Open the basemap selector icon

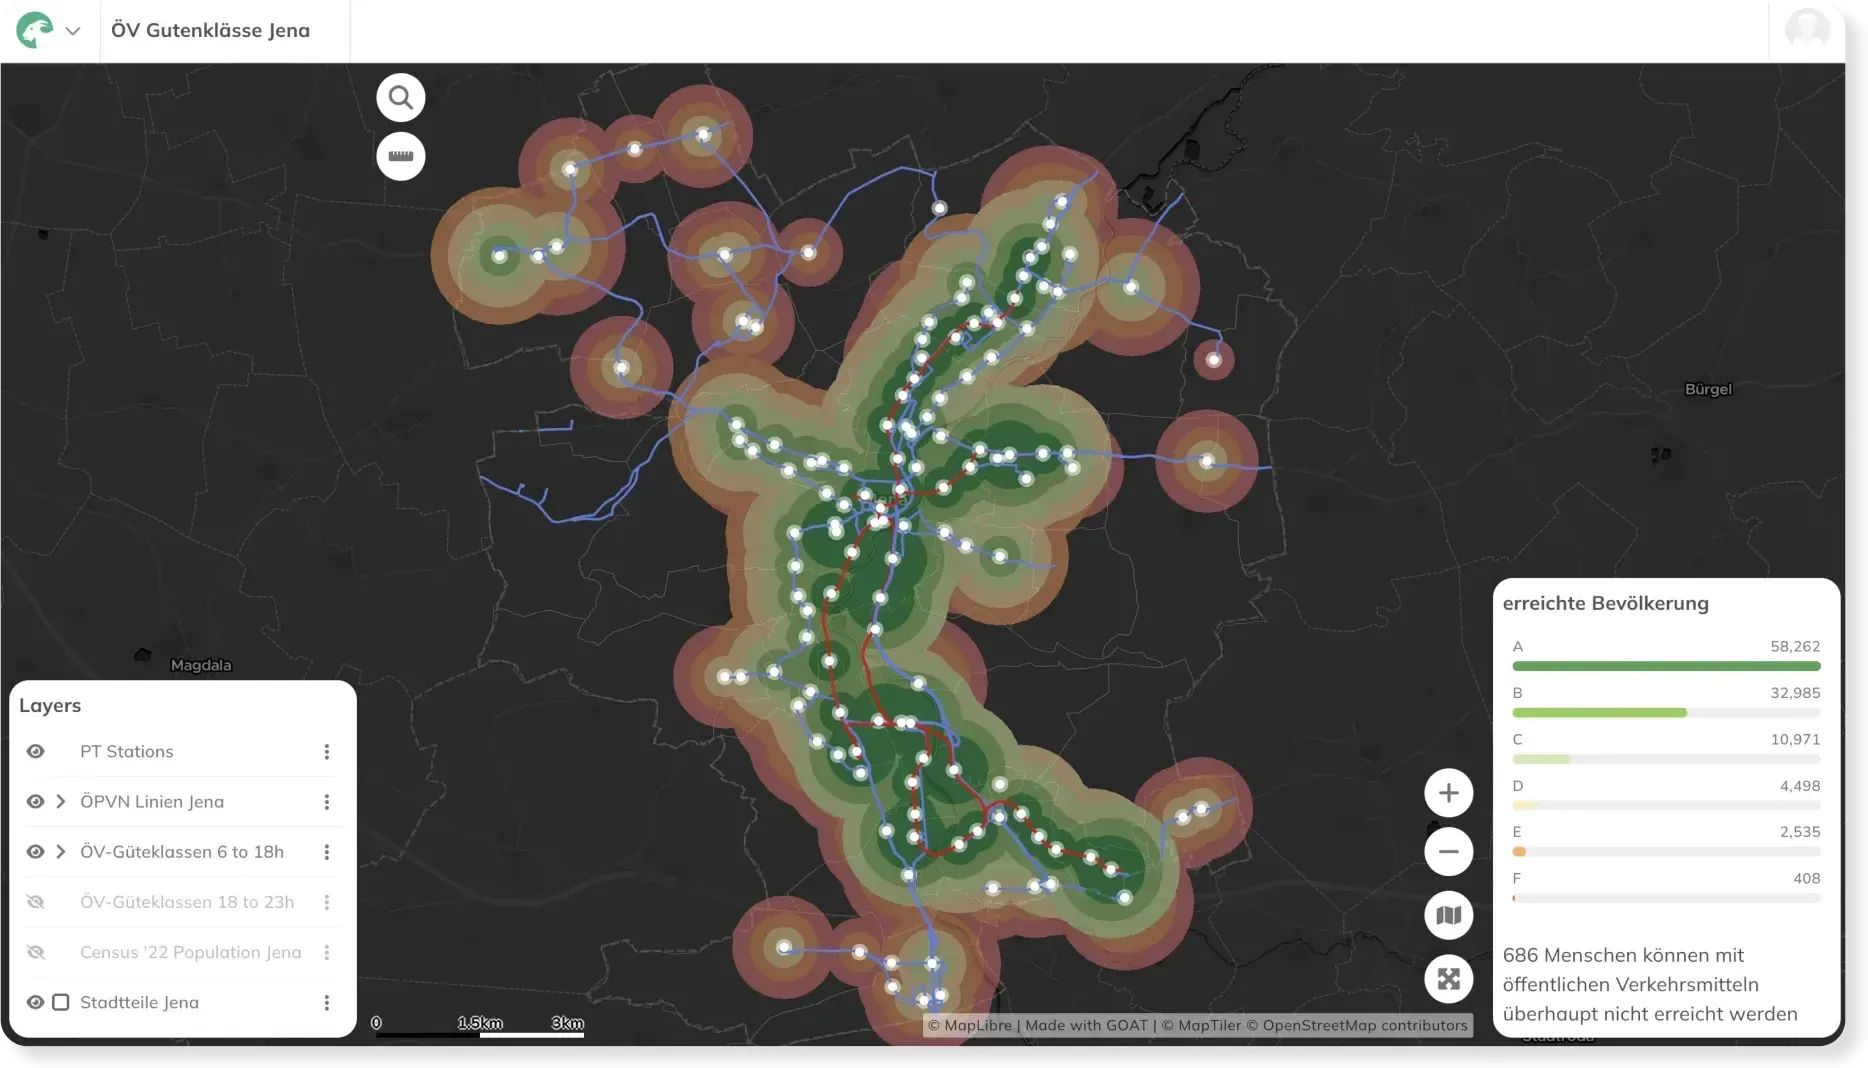pyautogui.click(x=1449, y=916)
